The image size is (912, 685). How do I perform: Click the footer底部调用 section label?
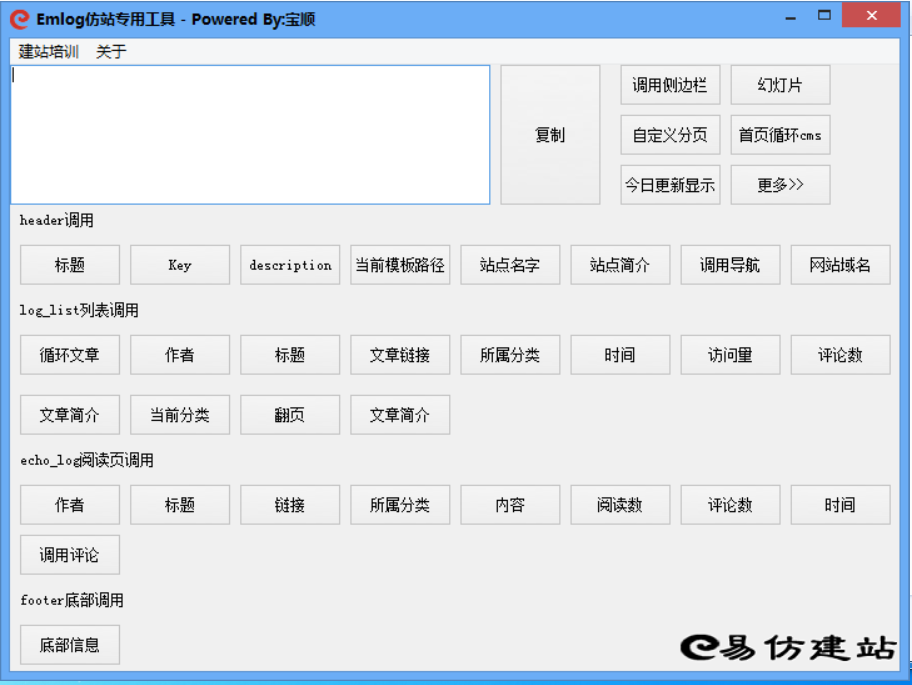click(72, 600)
